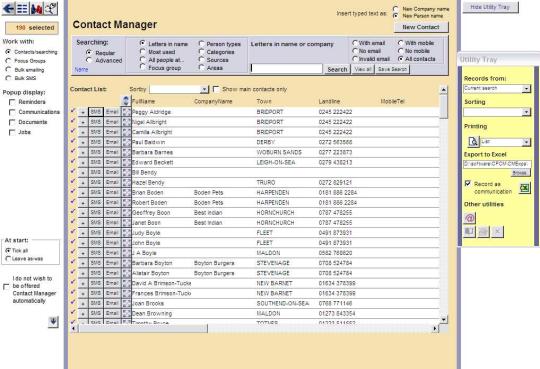
Task: Open the Printing type dropdown
Action: tap(526, 142)
